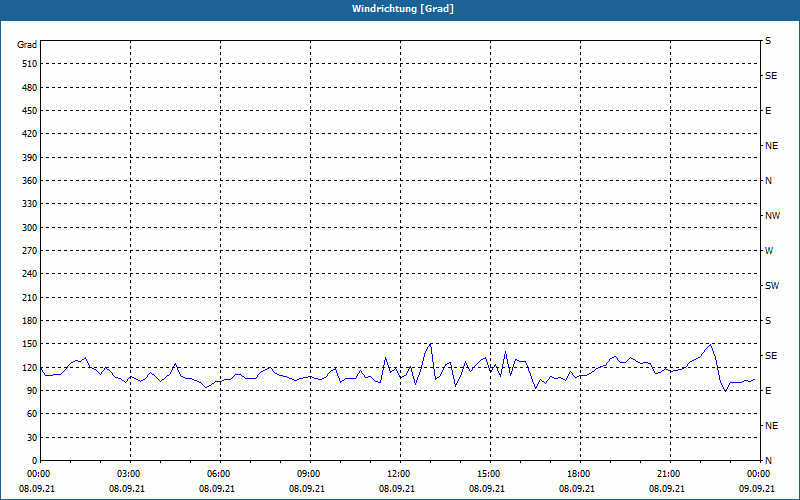Select the 300 y-axis value
This screenshot has height=500, width=800.
click(30, 228)
